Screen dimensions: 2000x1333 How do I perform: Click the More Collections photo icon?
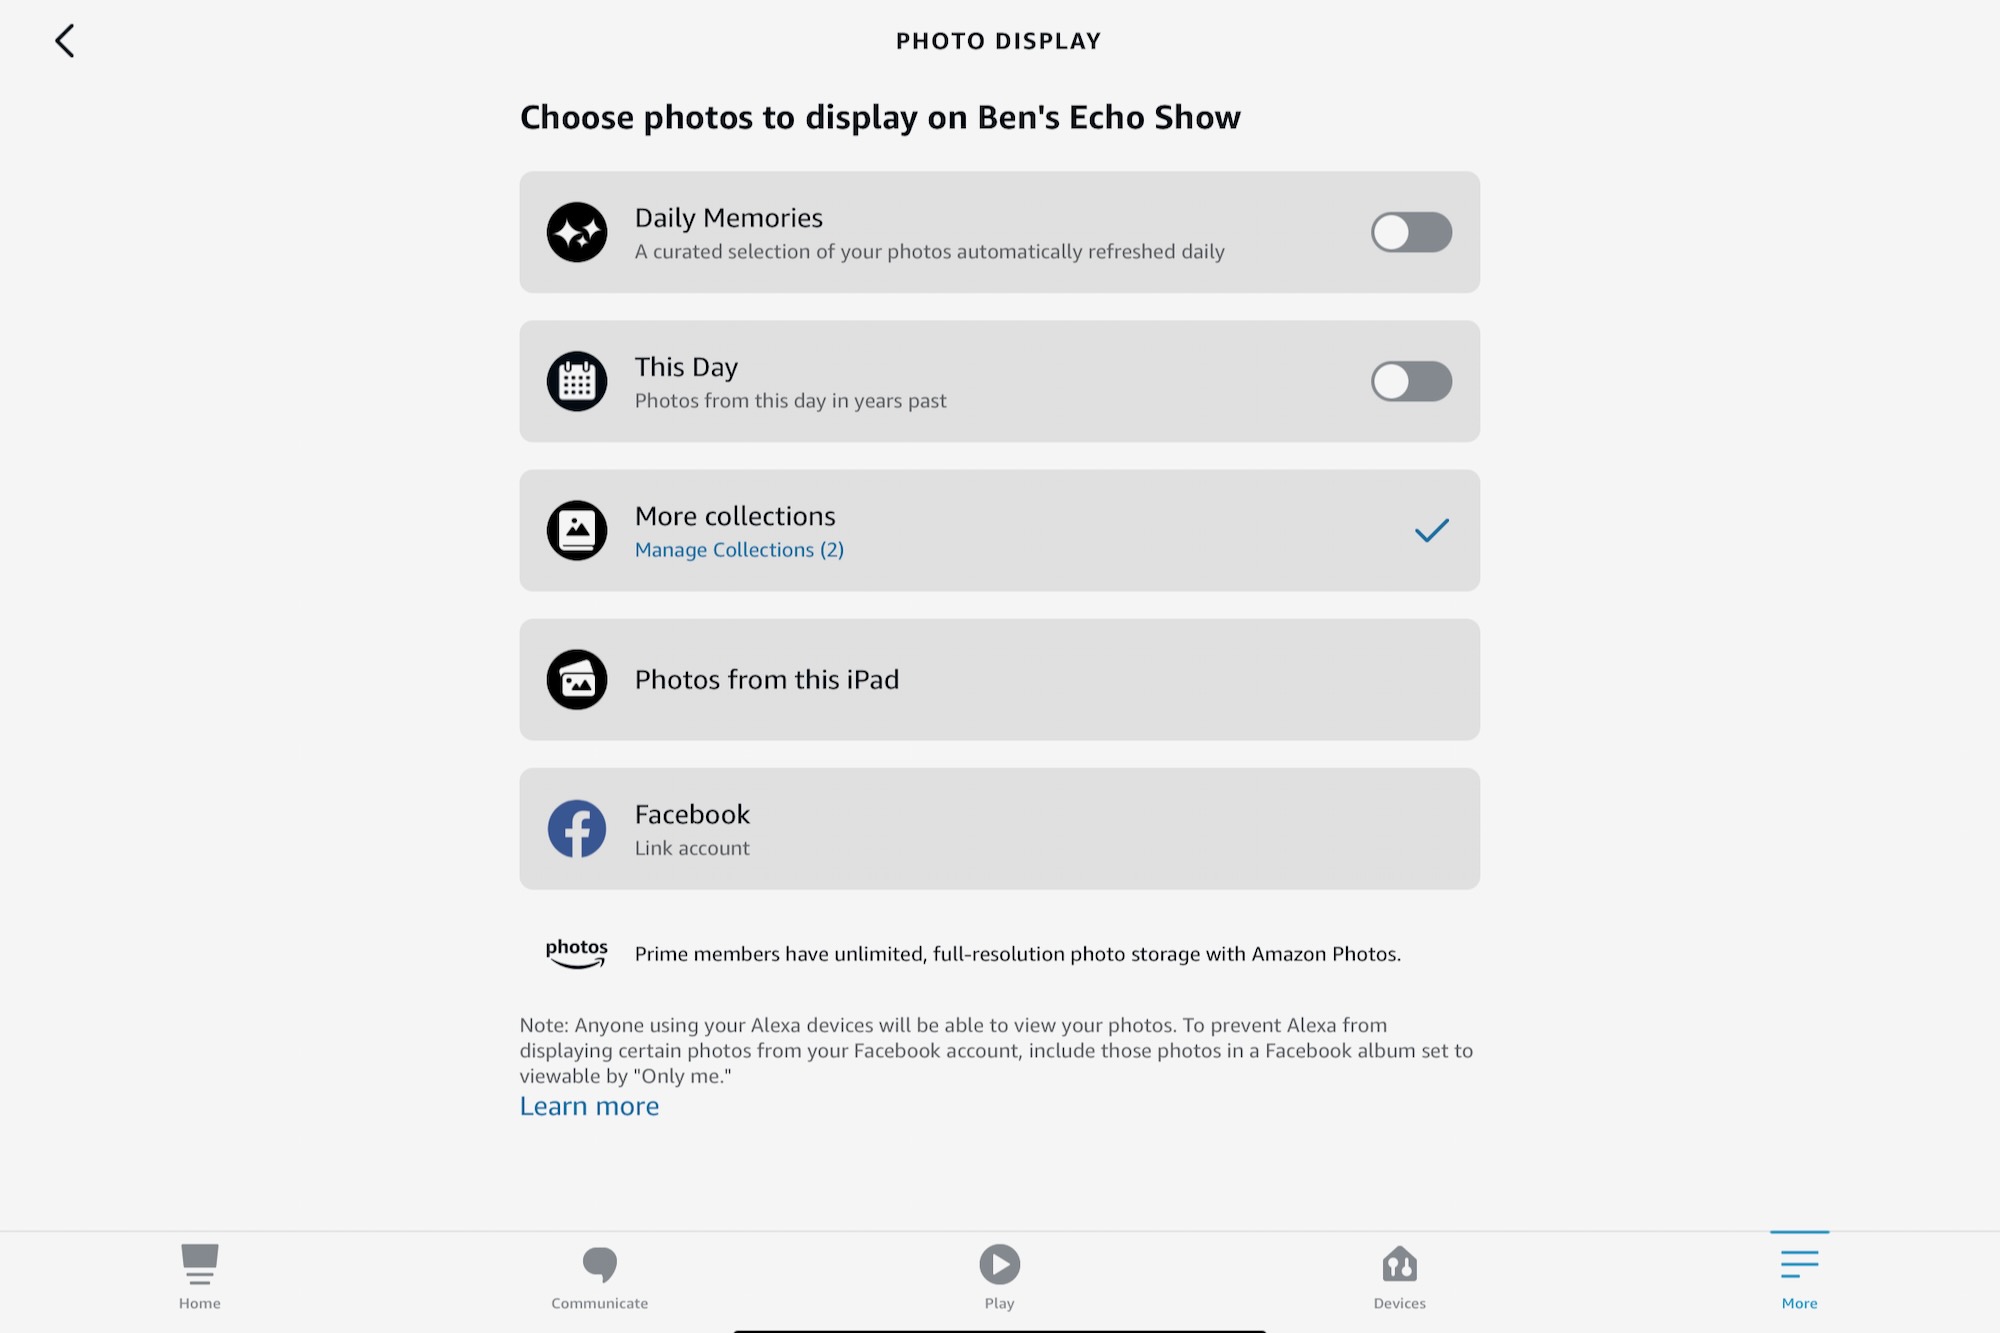click(575, 530)
